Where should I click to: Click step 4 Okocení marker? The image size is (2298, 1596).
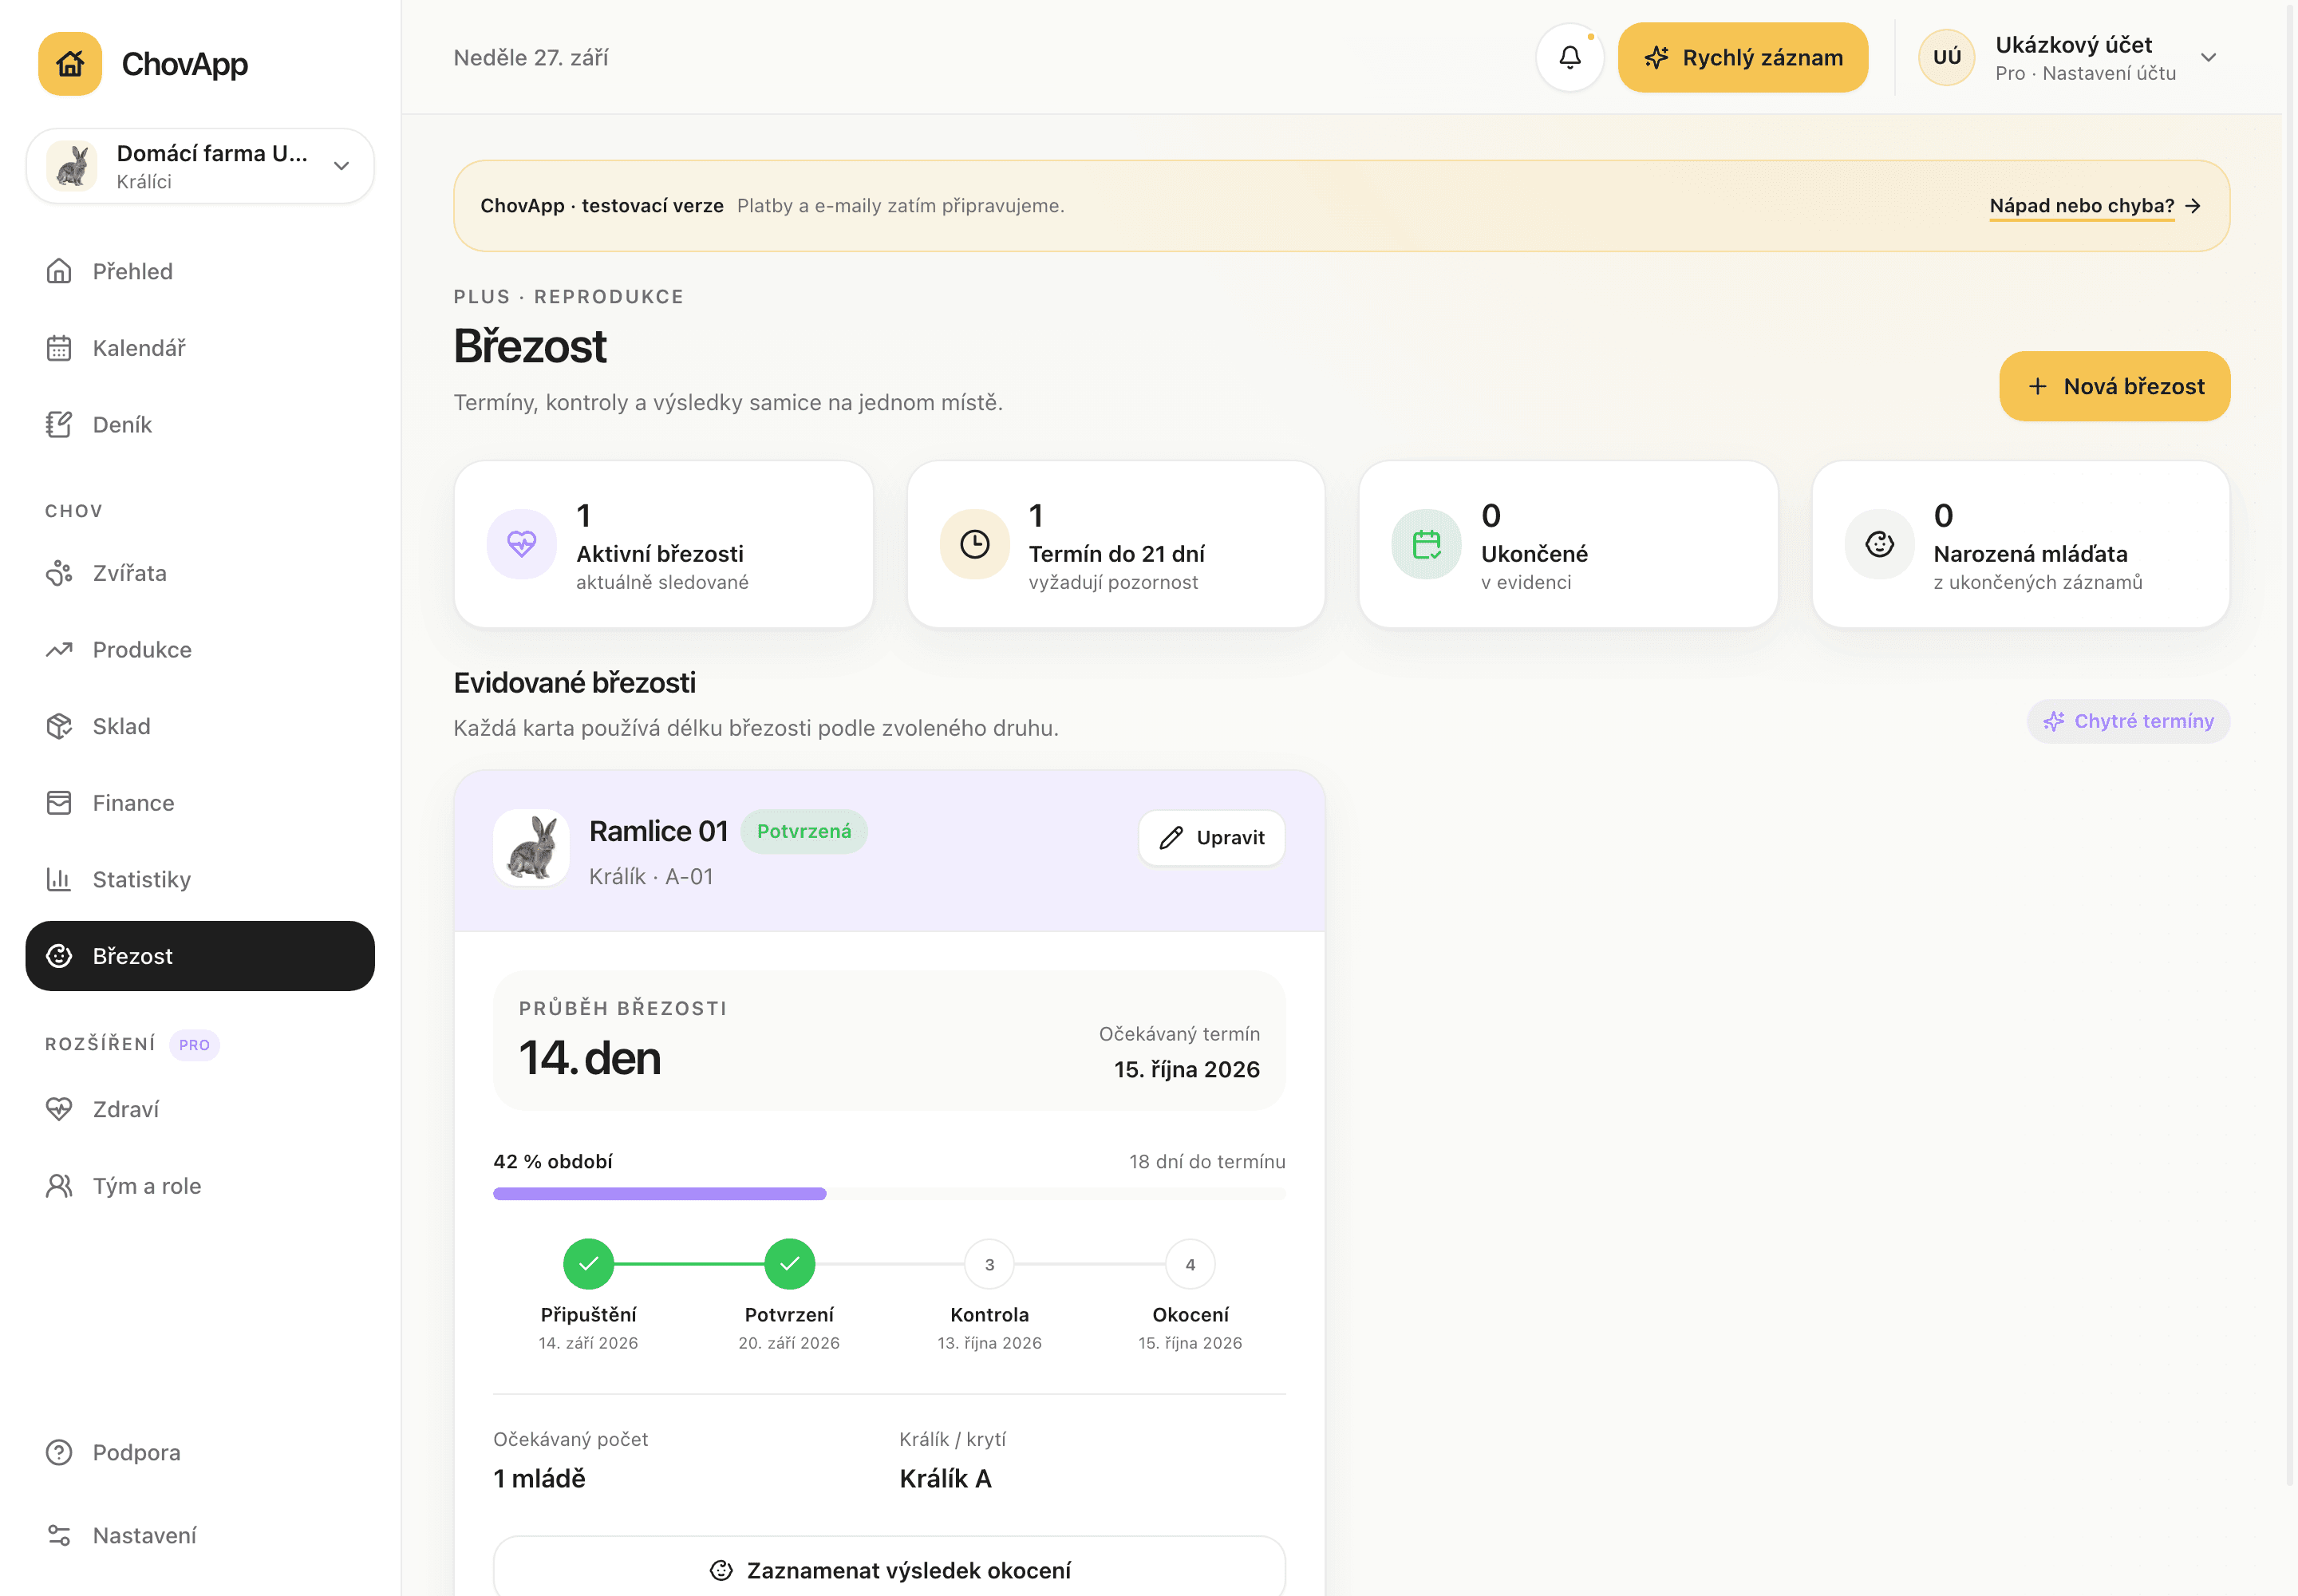click(x=1190, y=1264)
